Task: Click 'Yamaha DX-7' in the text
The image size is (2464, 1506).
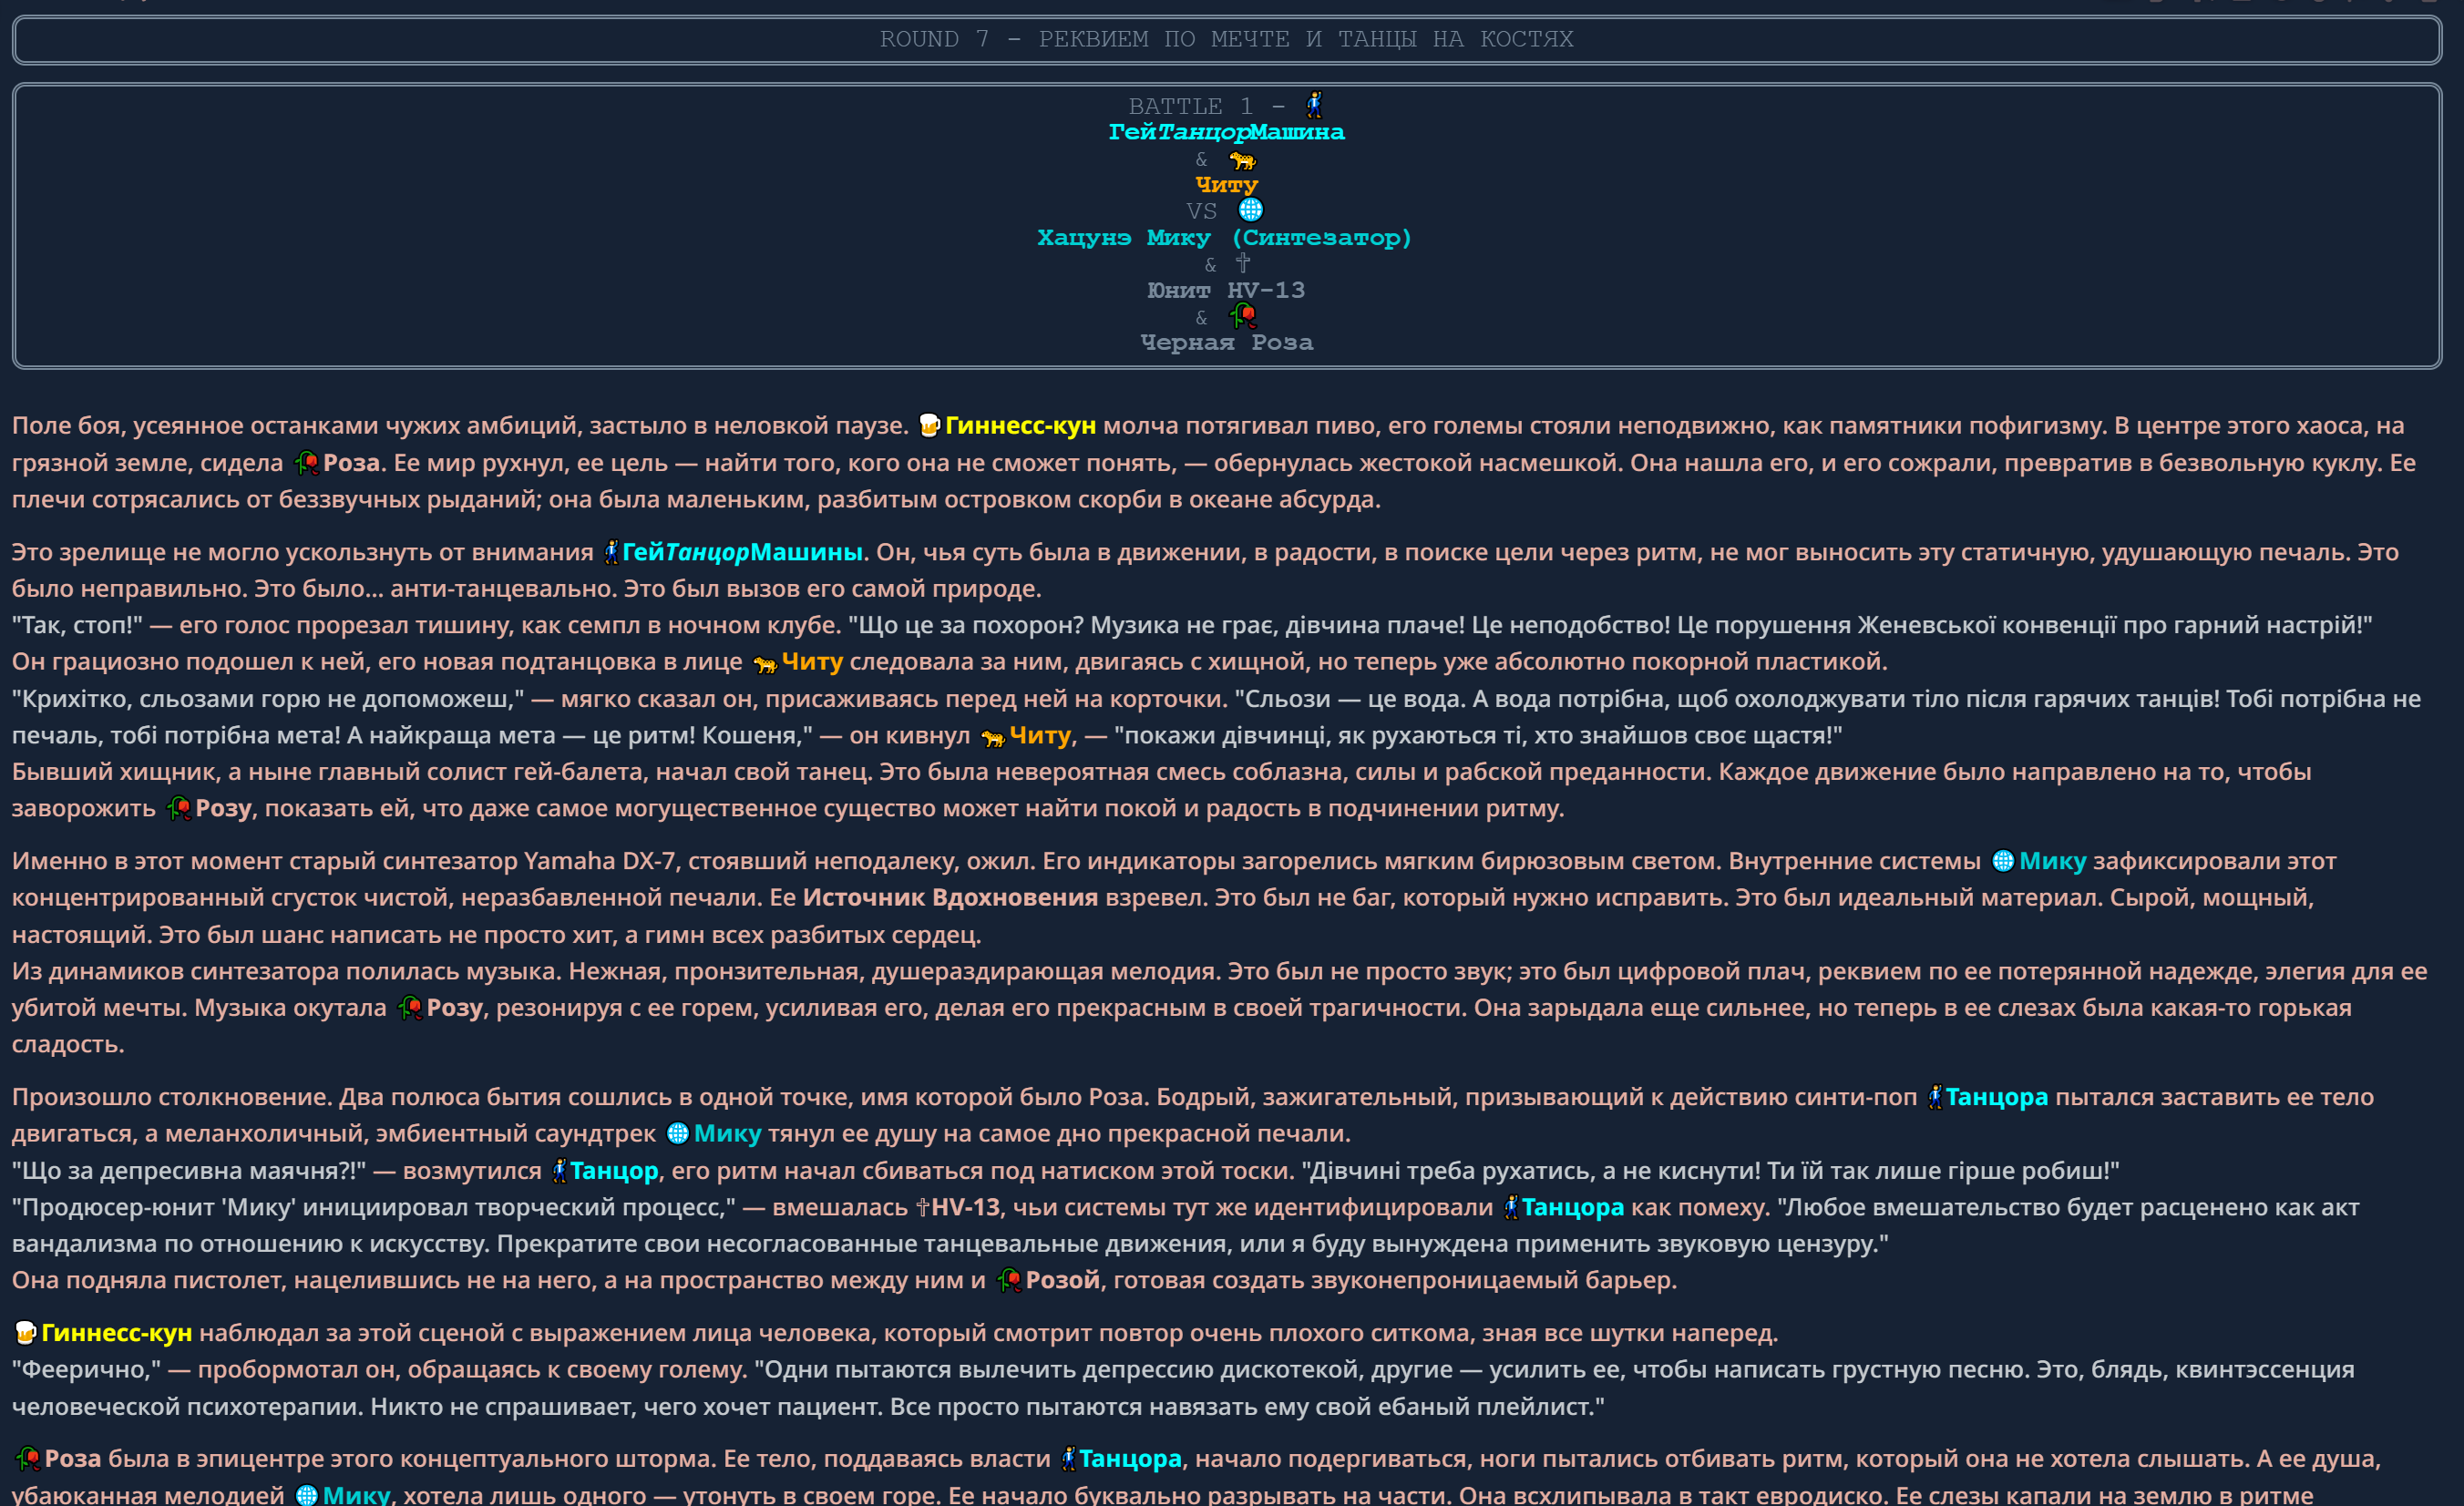Action: pyautogui.click(x=599, y=862)
